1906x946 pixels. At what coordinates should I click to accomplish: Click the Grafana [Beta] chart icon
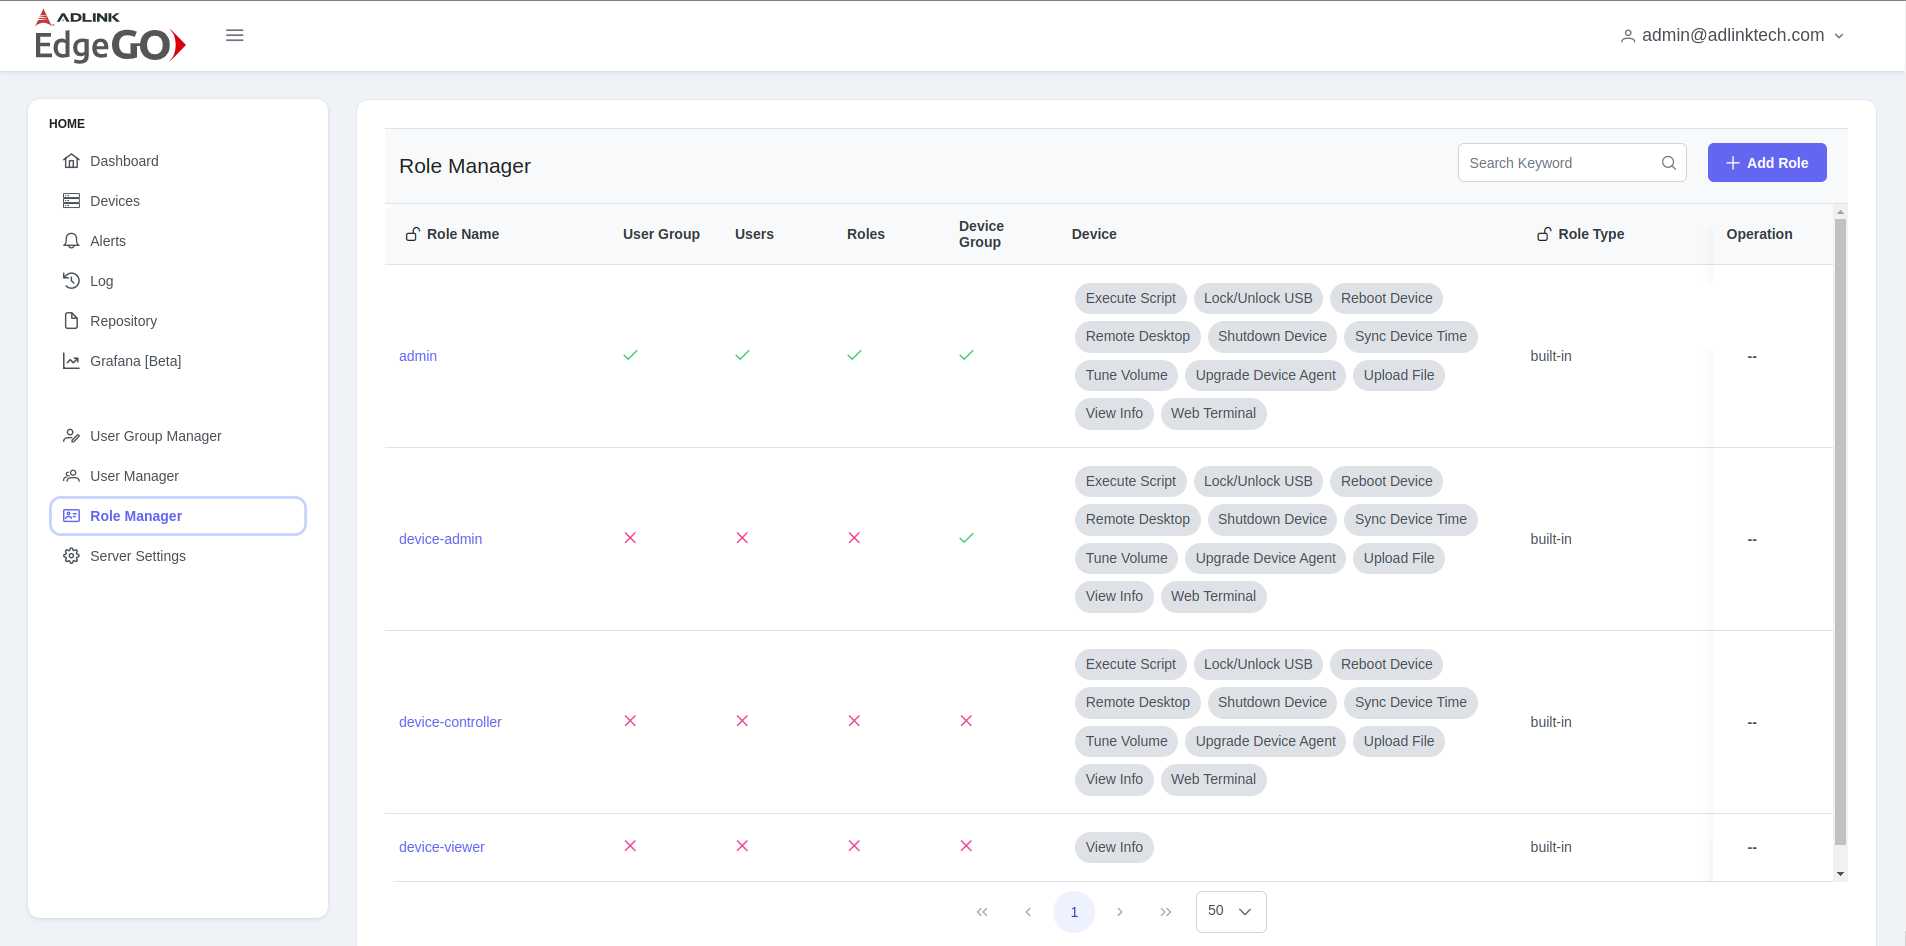[71, 360]
